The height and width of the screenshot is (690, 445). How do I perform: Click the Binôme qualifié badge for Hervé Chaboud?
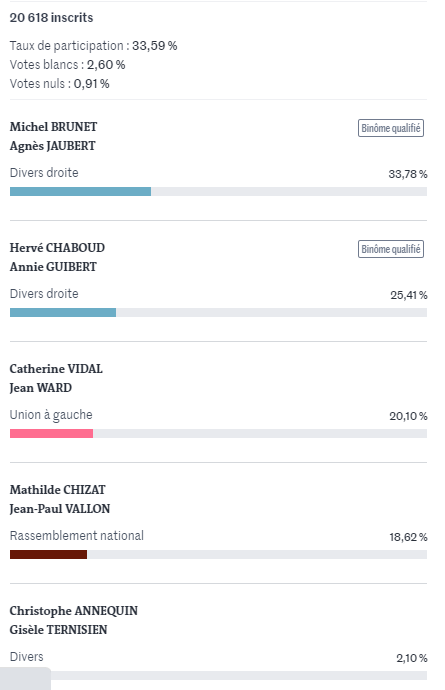coord(391,249)
